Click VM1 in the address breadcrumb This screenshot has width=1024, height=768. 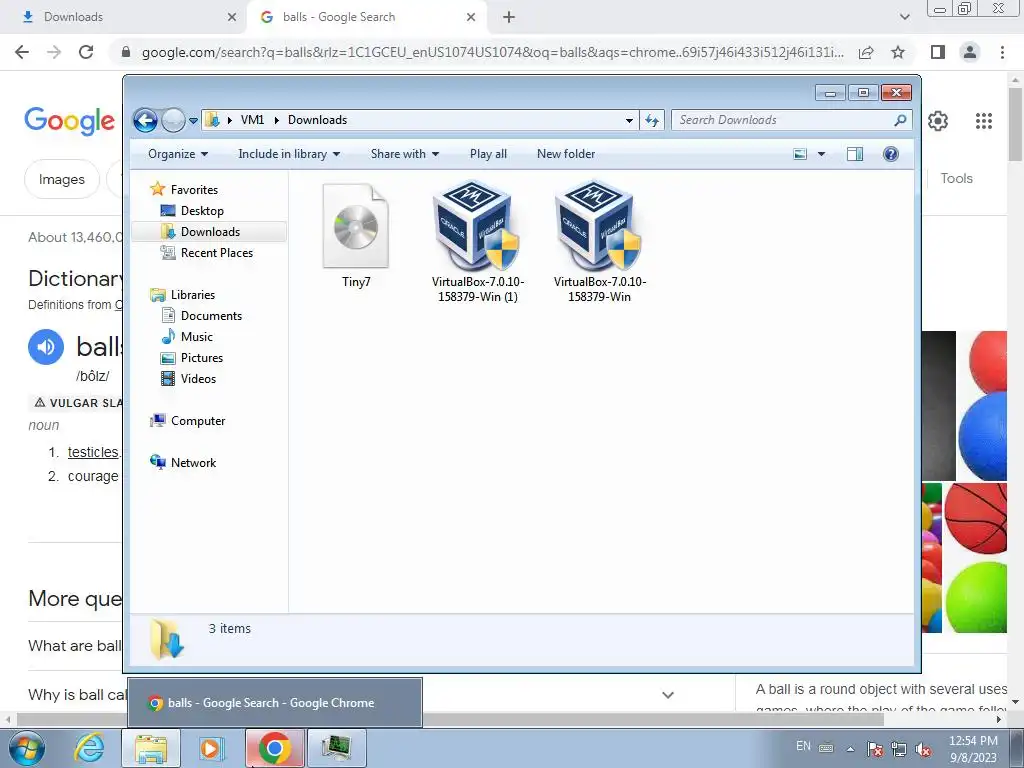pos(252,120)
